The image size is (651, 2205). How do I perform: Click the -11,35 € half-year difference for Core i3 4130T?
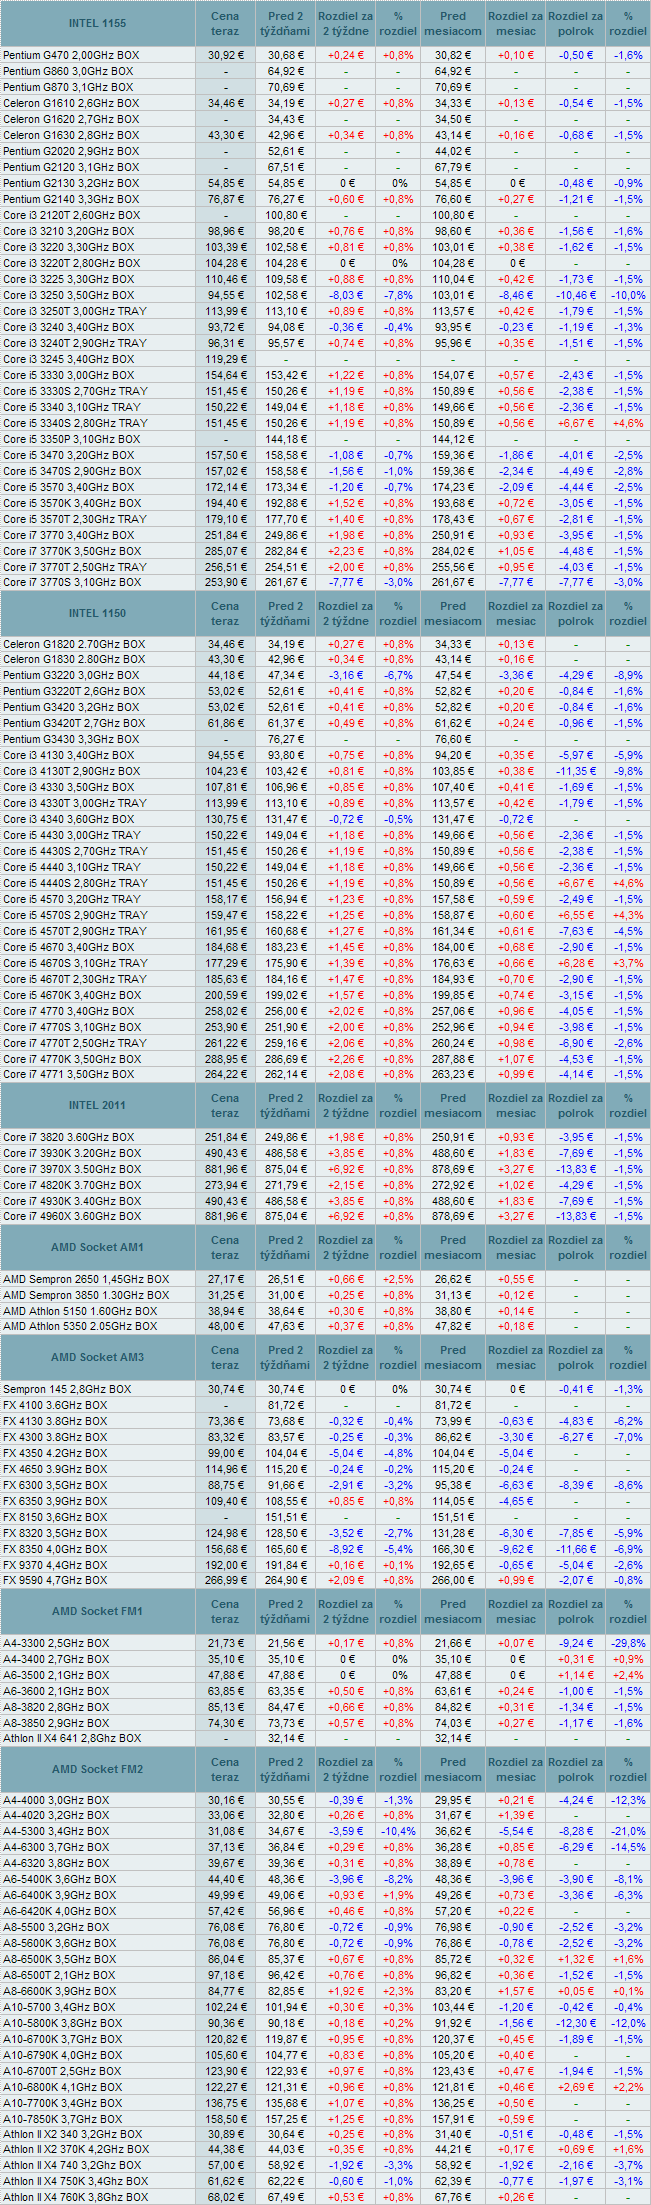576,773
